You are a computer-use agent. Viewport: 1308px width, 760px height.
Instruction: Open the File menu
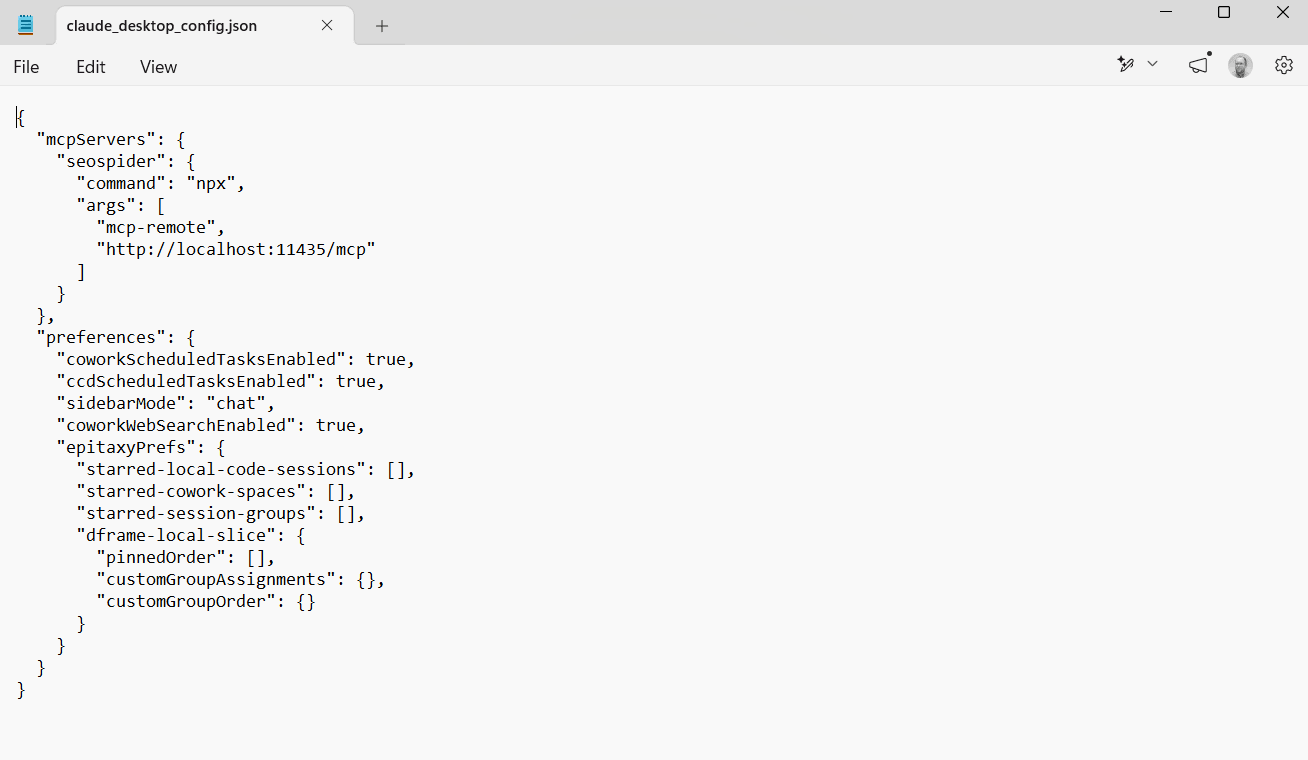point(26,67)
